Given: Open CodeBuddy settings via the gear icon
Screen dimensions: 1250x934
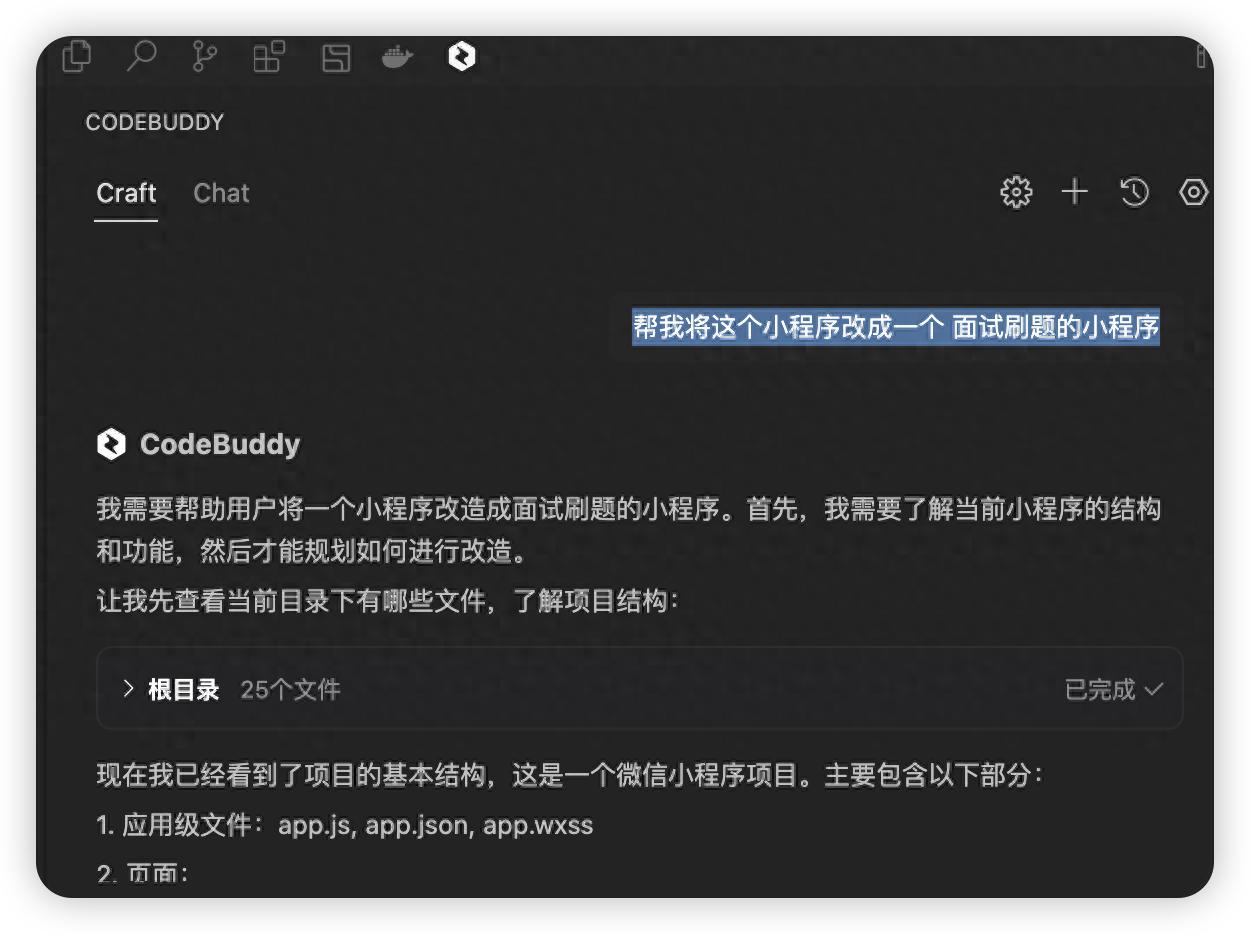Looking at the screenshot, I should click(1015, 193).
